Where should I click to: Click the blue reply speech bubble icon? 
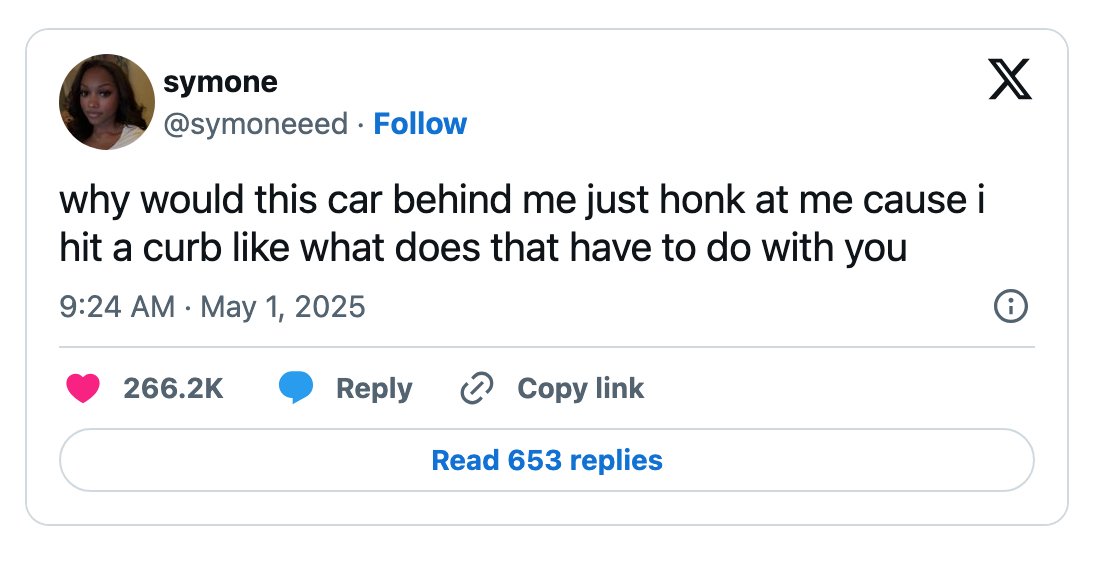(296, 388)
